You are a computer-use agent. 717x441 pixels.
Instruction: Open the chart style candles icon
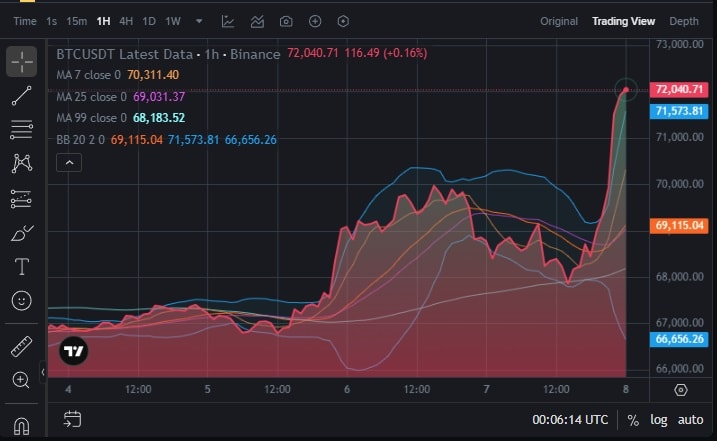click(x=228, y=21)
